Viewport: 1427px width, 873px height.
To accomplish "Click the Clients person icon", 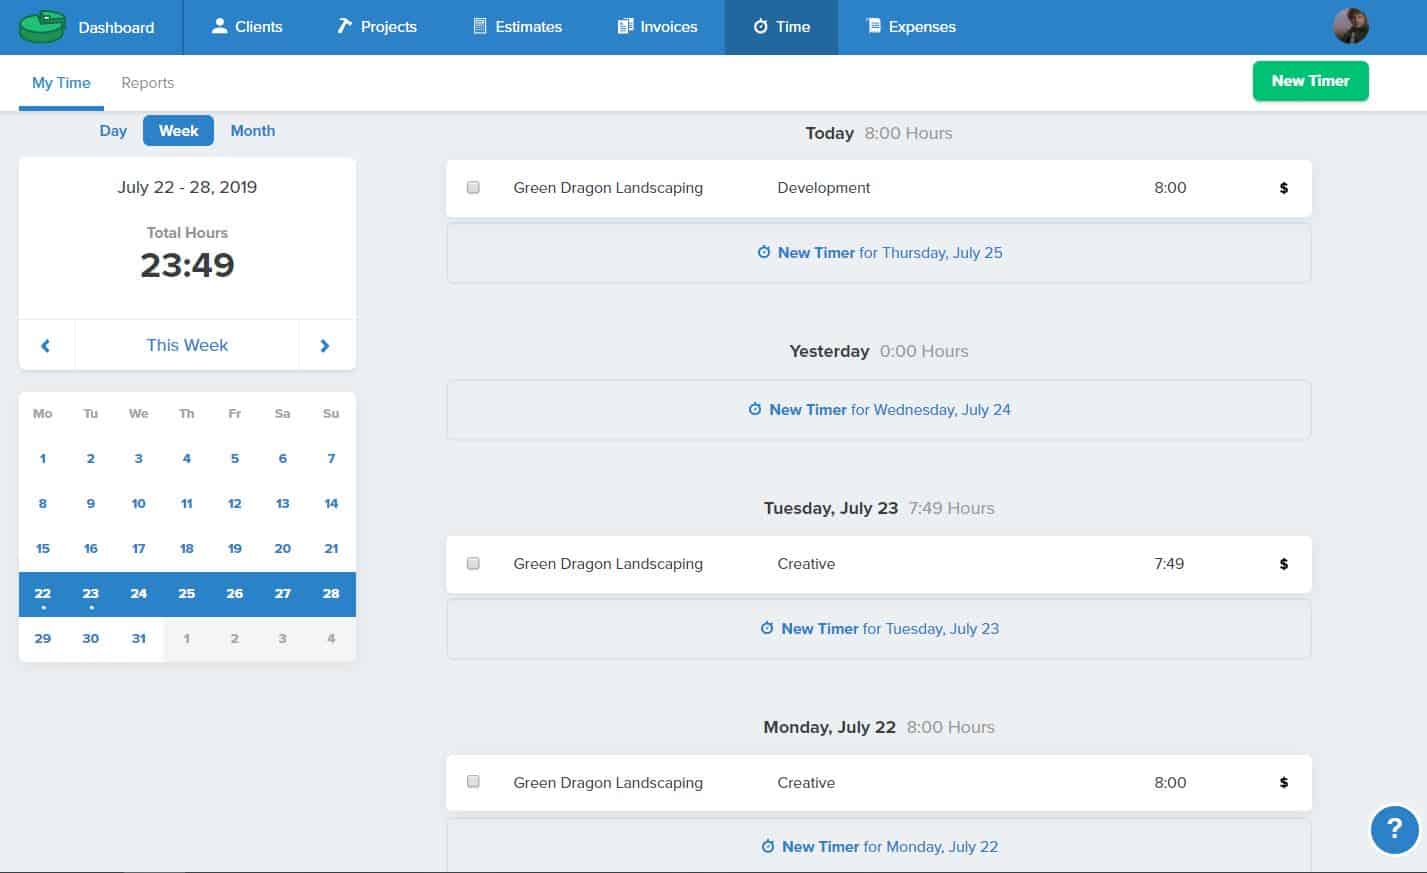I will point(220,26).
